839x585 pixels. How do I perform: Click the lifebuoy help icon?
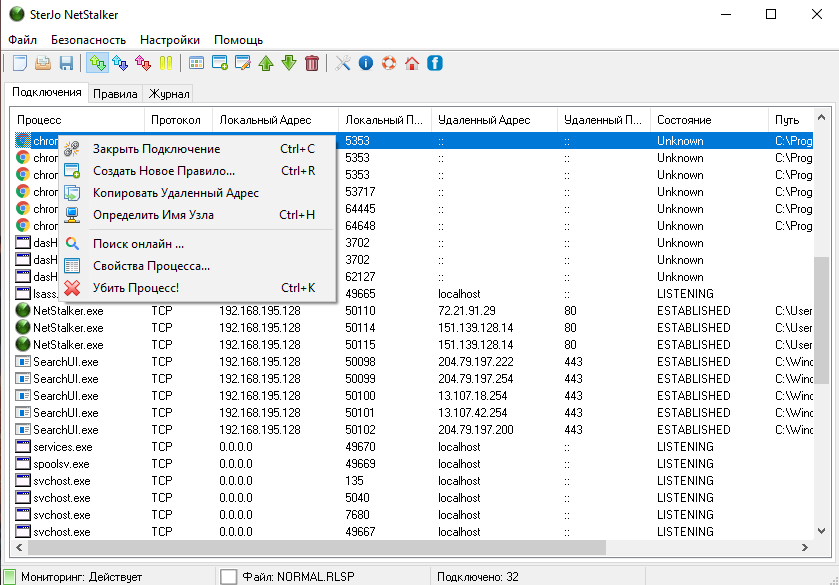click(x=388, y=63)
